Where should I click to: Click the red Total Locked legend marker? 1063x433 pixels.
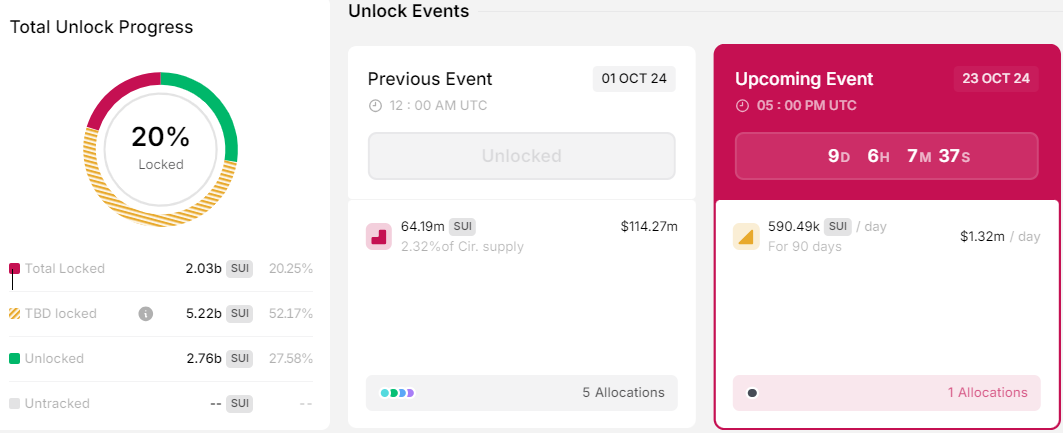click(14, 269)
